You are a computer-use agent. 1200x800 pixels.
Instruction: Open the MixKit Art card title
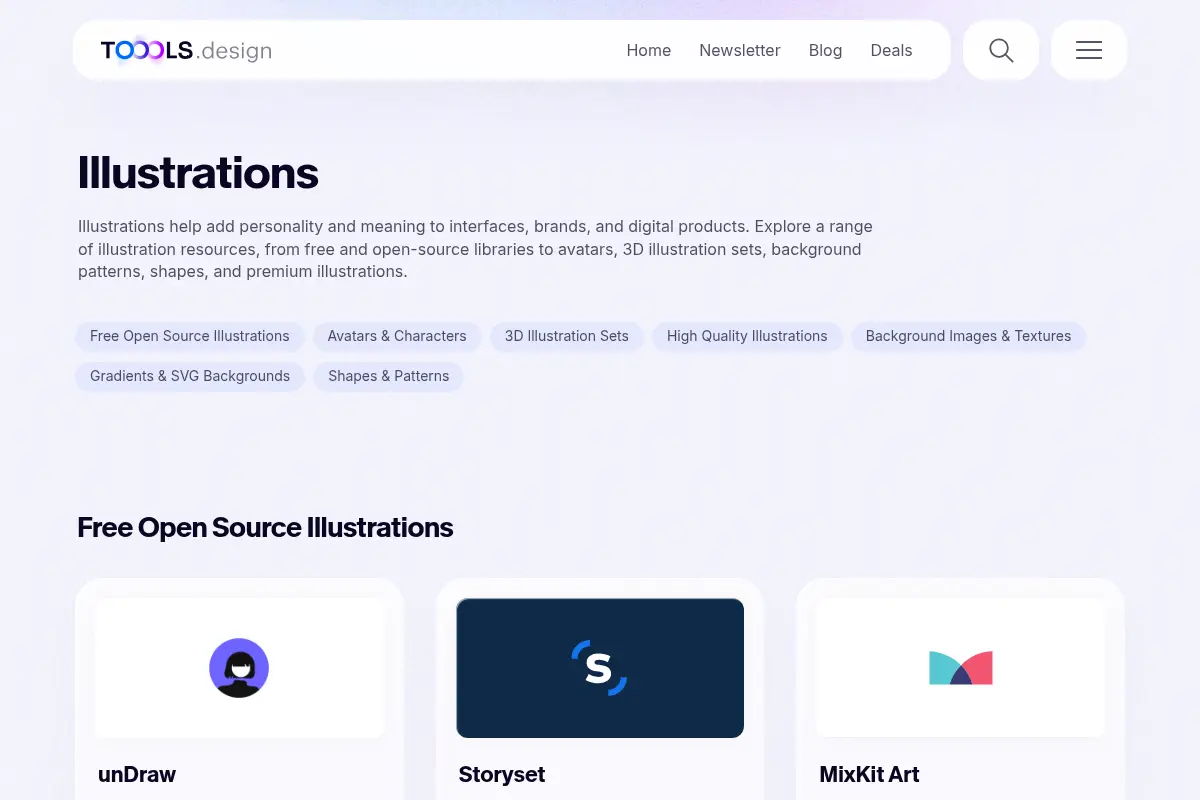click(x=869, y=774)
